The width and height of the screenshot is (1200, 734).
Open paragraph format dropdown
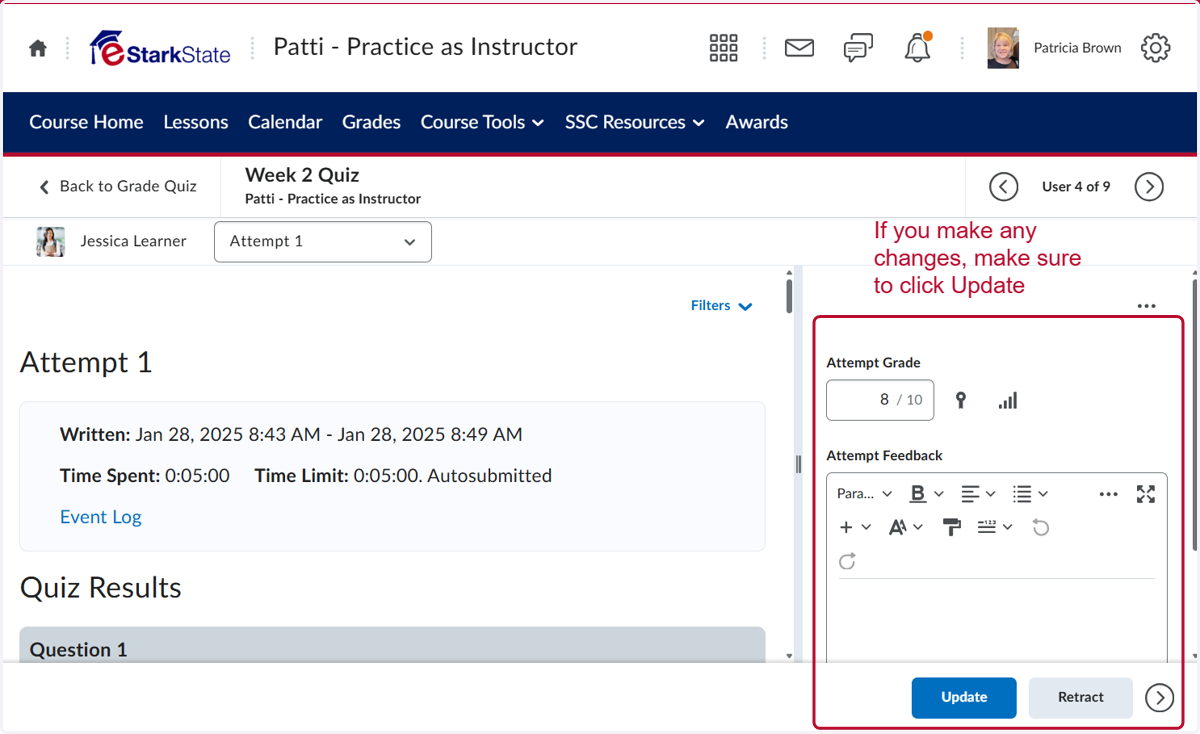click(x=865, y=494)
